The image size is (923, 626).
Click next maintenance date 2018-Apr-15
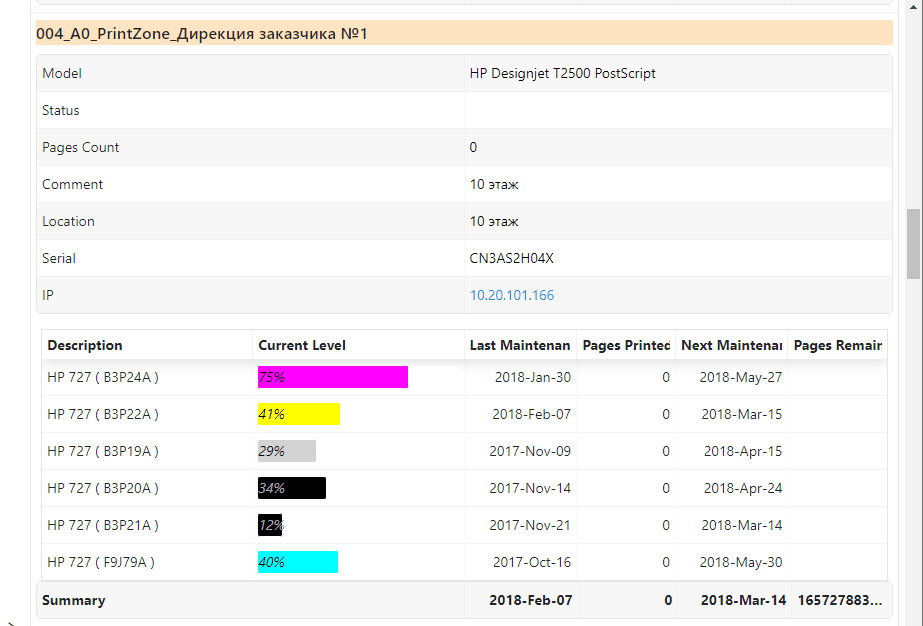(x=743, y=451)
